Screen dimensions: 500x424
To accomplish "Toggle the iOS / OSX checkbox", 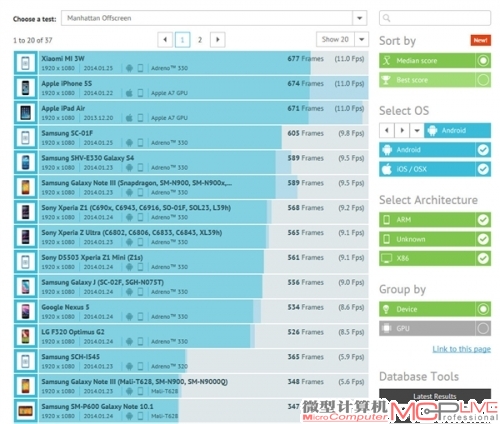I will tap(483, 169).
